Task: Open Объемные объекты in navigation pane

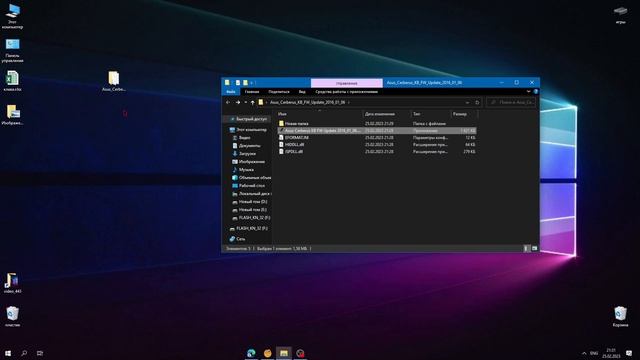Action: pyautogui.click(x=251, y=178)
